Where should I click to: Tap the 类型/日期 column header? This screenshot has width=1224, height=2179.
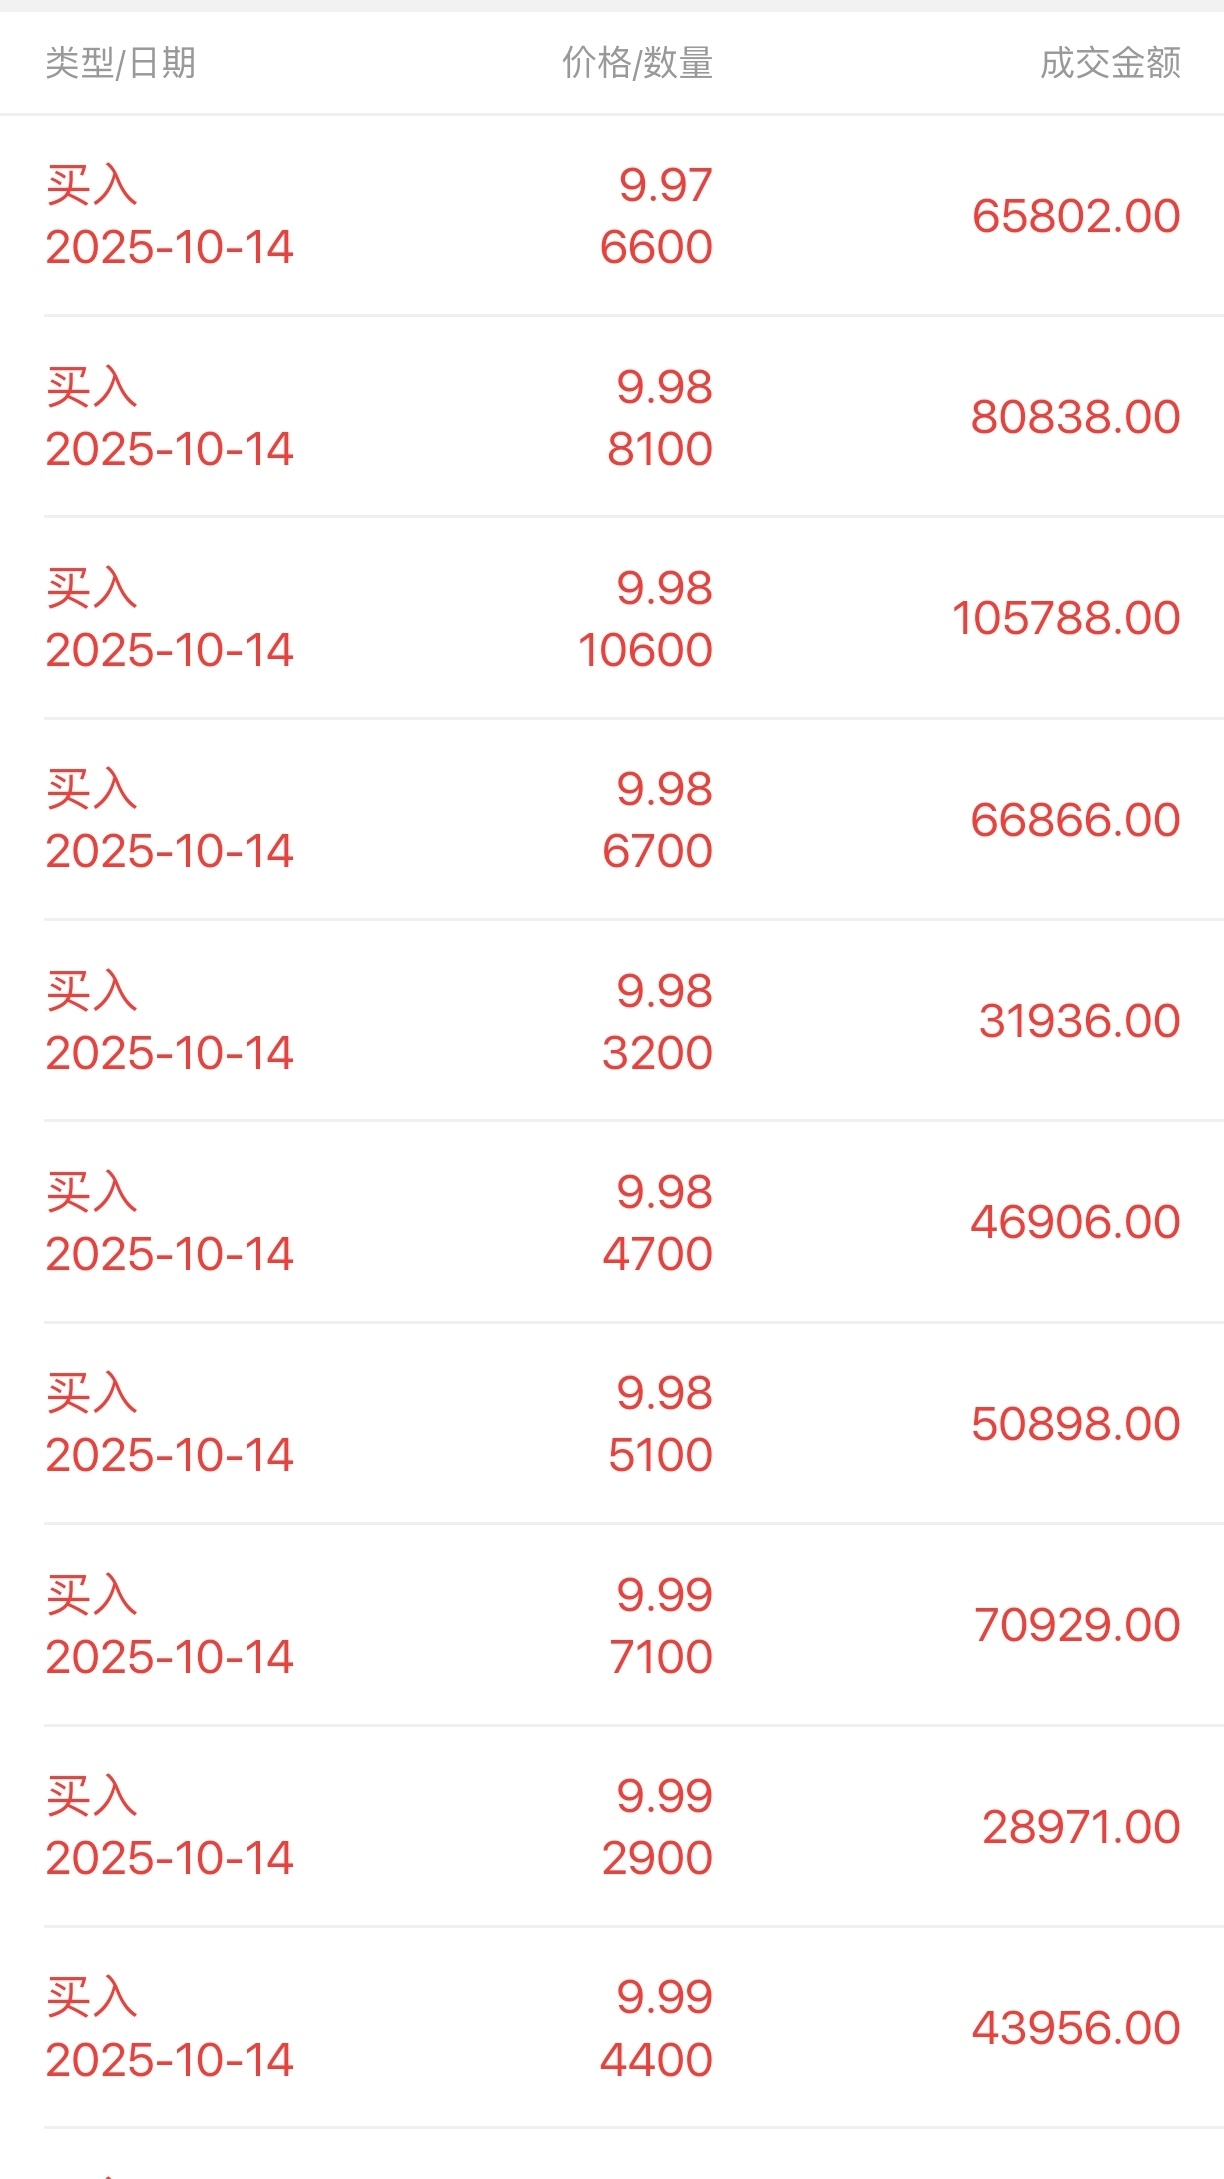pyautogui.click(x=120, y=63)
